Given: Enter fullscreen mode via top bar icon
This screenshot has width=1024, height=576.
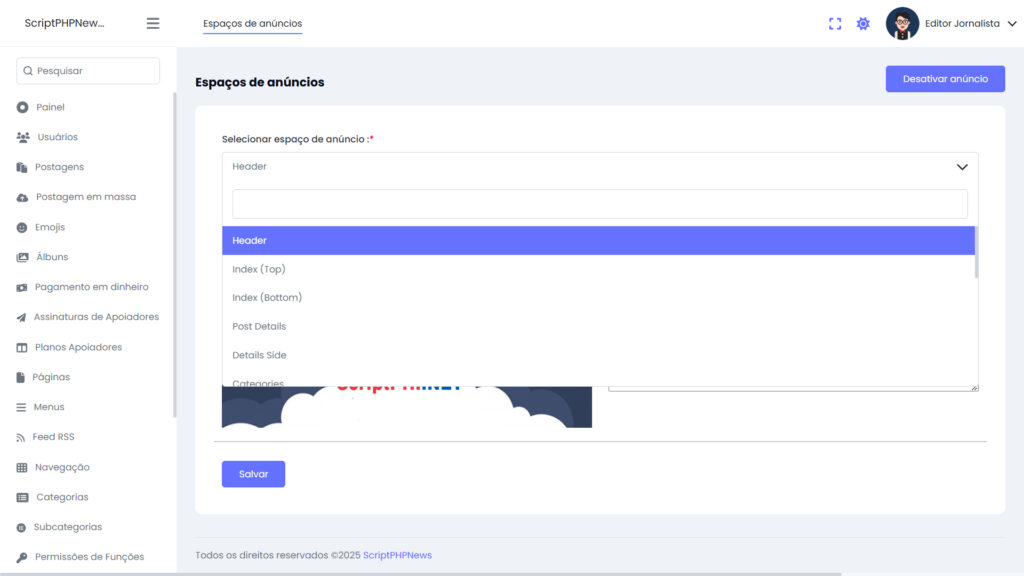Looking at the screenshot, I should [835, 23].
